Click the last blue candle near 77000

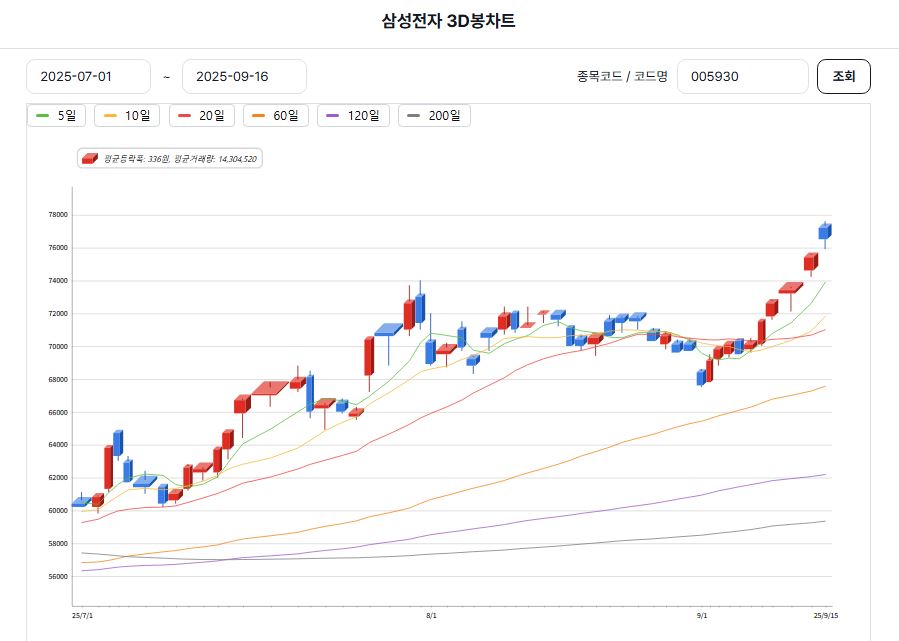[x=825, y=231]
